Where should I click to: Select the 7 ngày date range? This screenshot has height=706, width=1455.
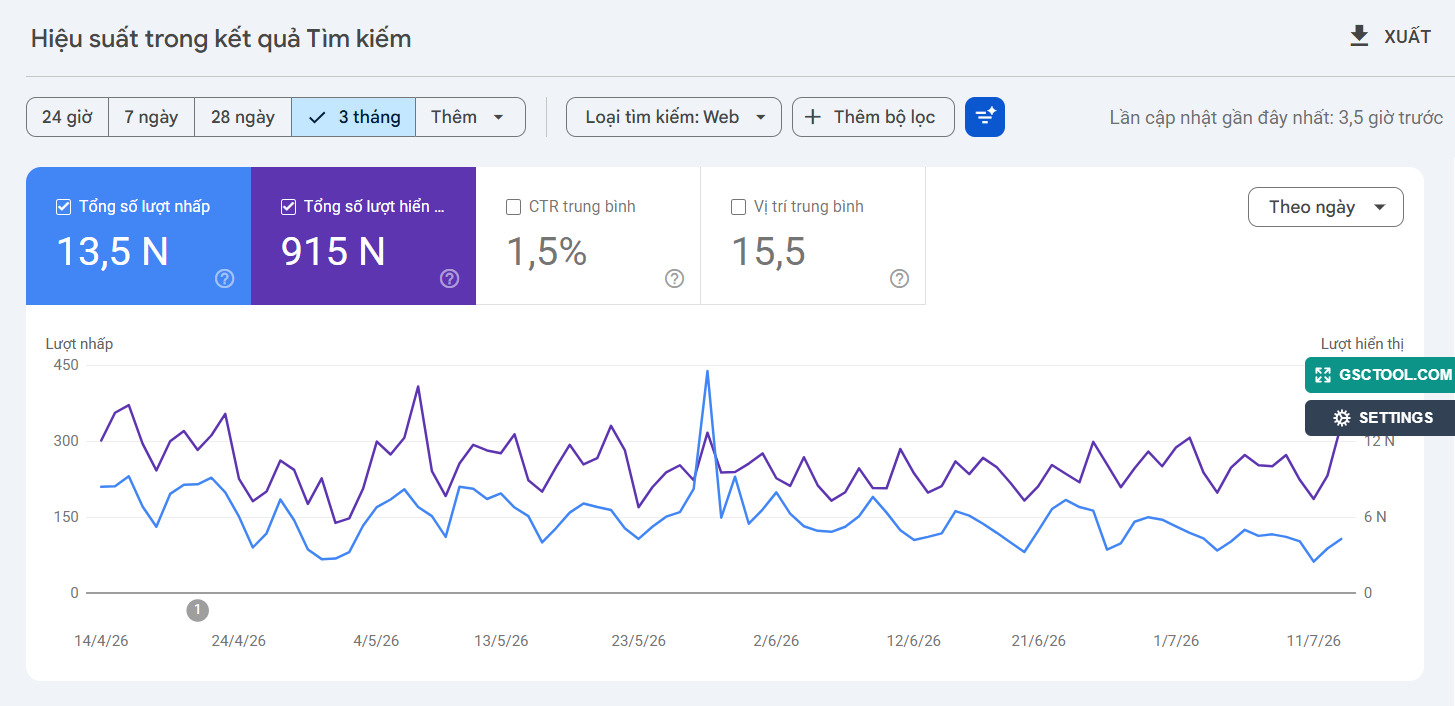[x=151, y=117]
